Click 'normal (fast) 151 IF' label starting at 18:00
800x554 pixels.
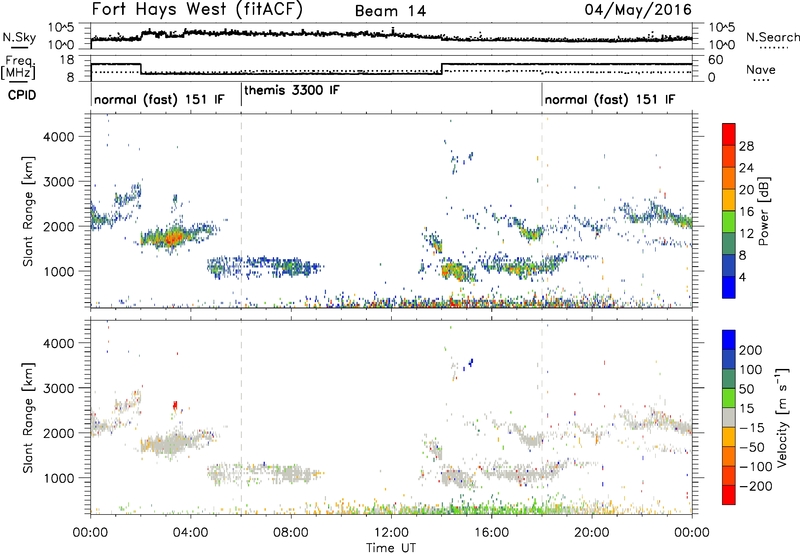610,99
